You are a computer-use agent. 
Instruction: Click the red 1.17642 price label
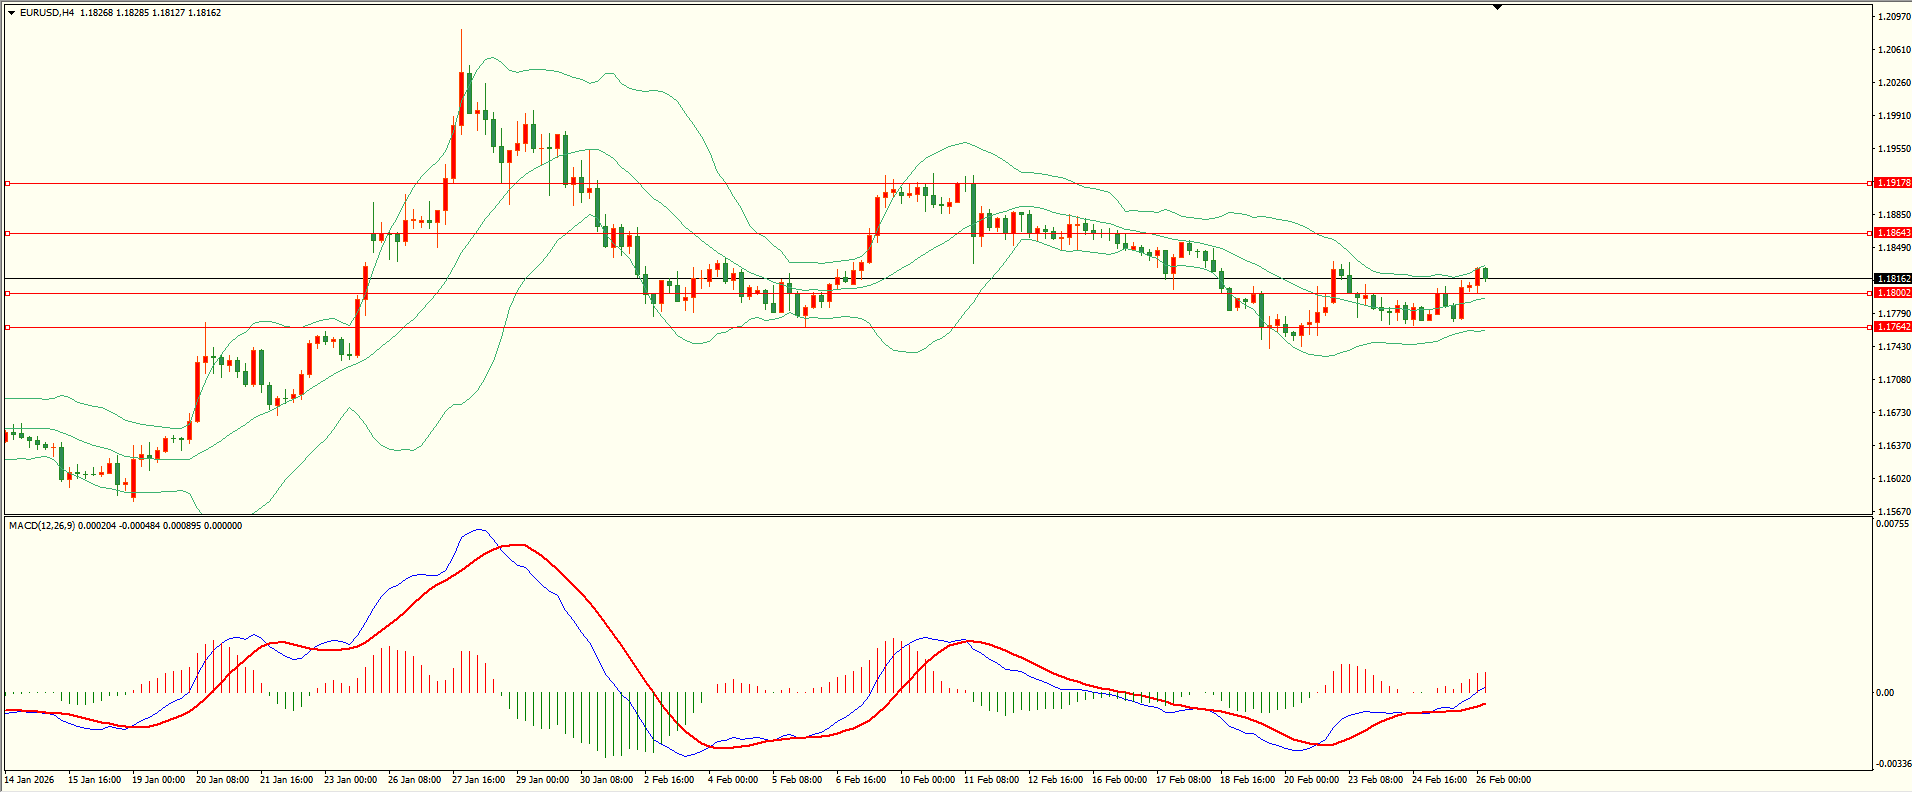tap(1892, 327)
